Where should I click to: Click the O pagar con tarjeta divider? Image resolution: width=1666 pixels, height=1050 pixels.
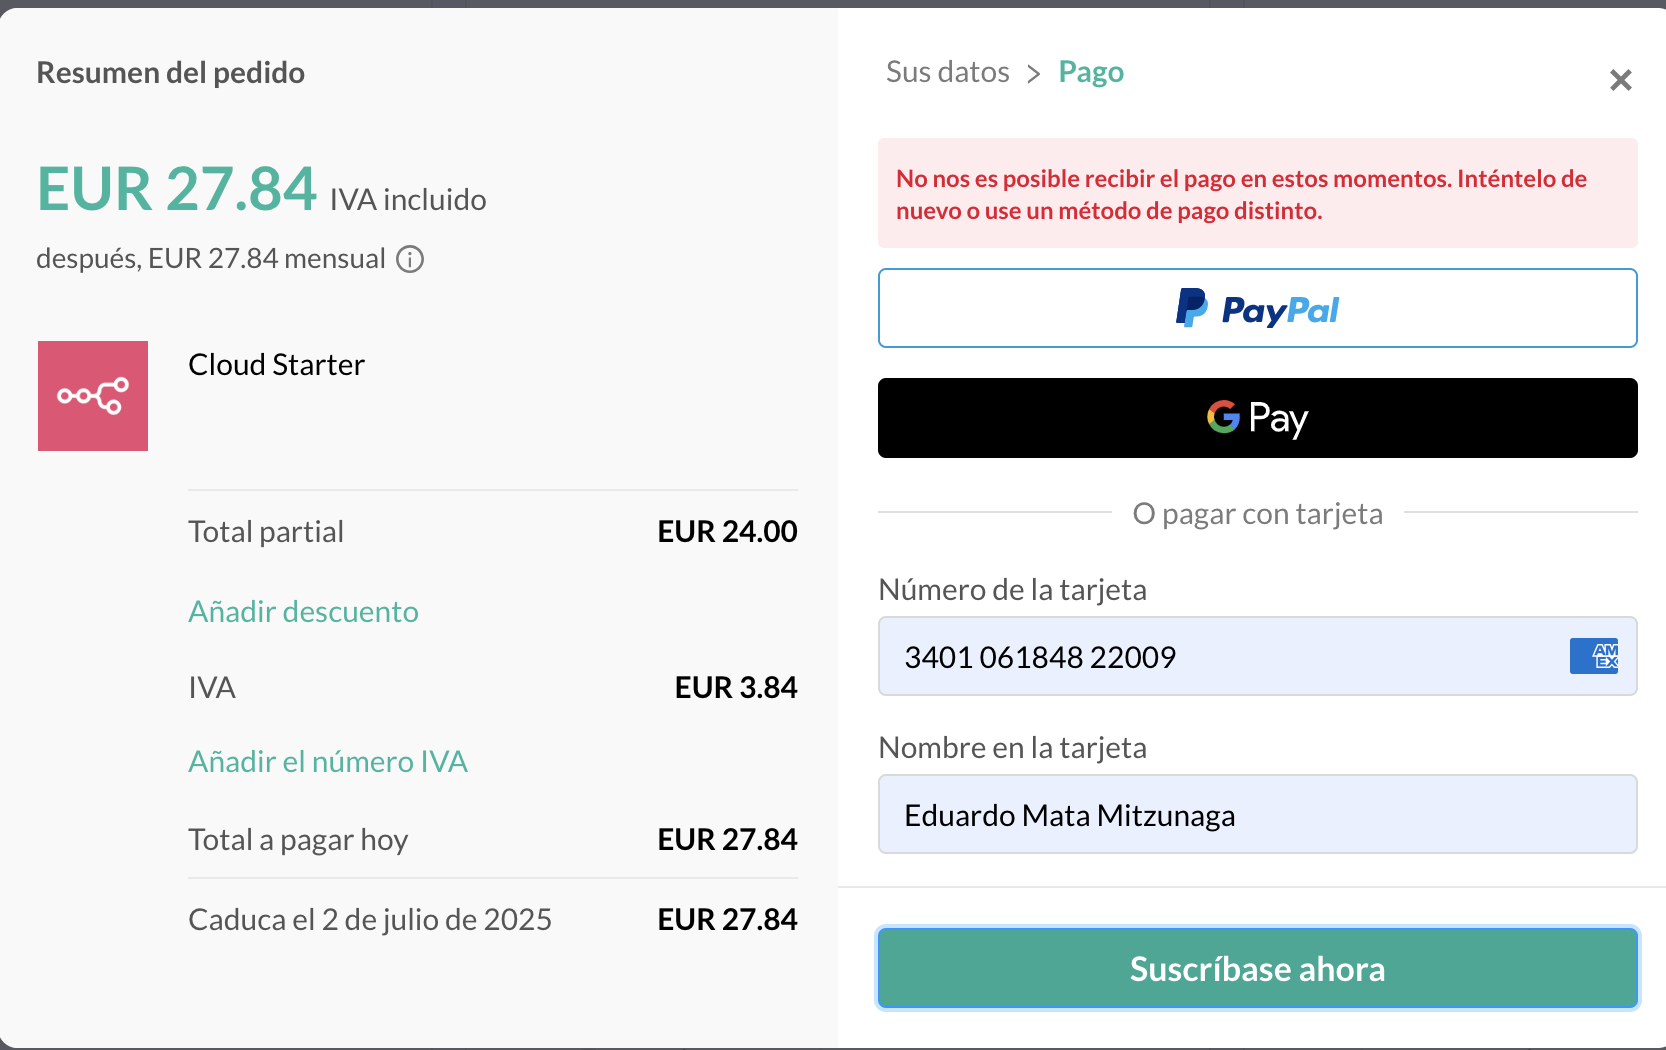click(1257, 513)
